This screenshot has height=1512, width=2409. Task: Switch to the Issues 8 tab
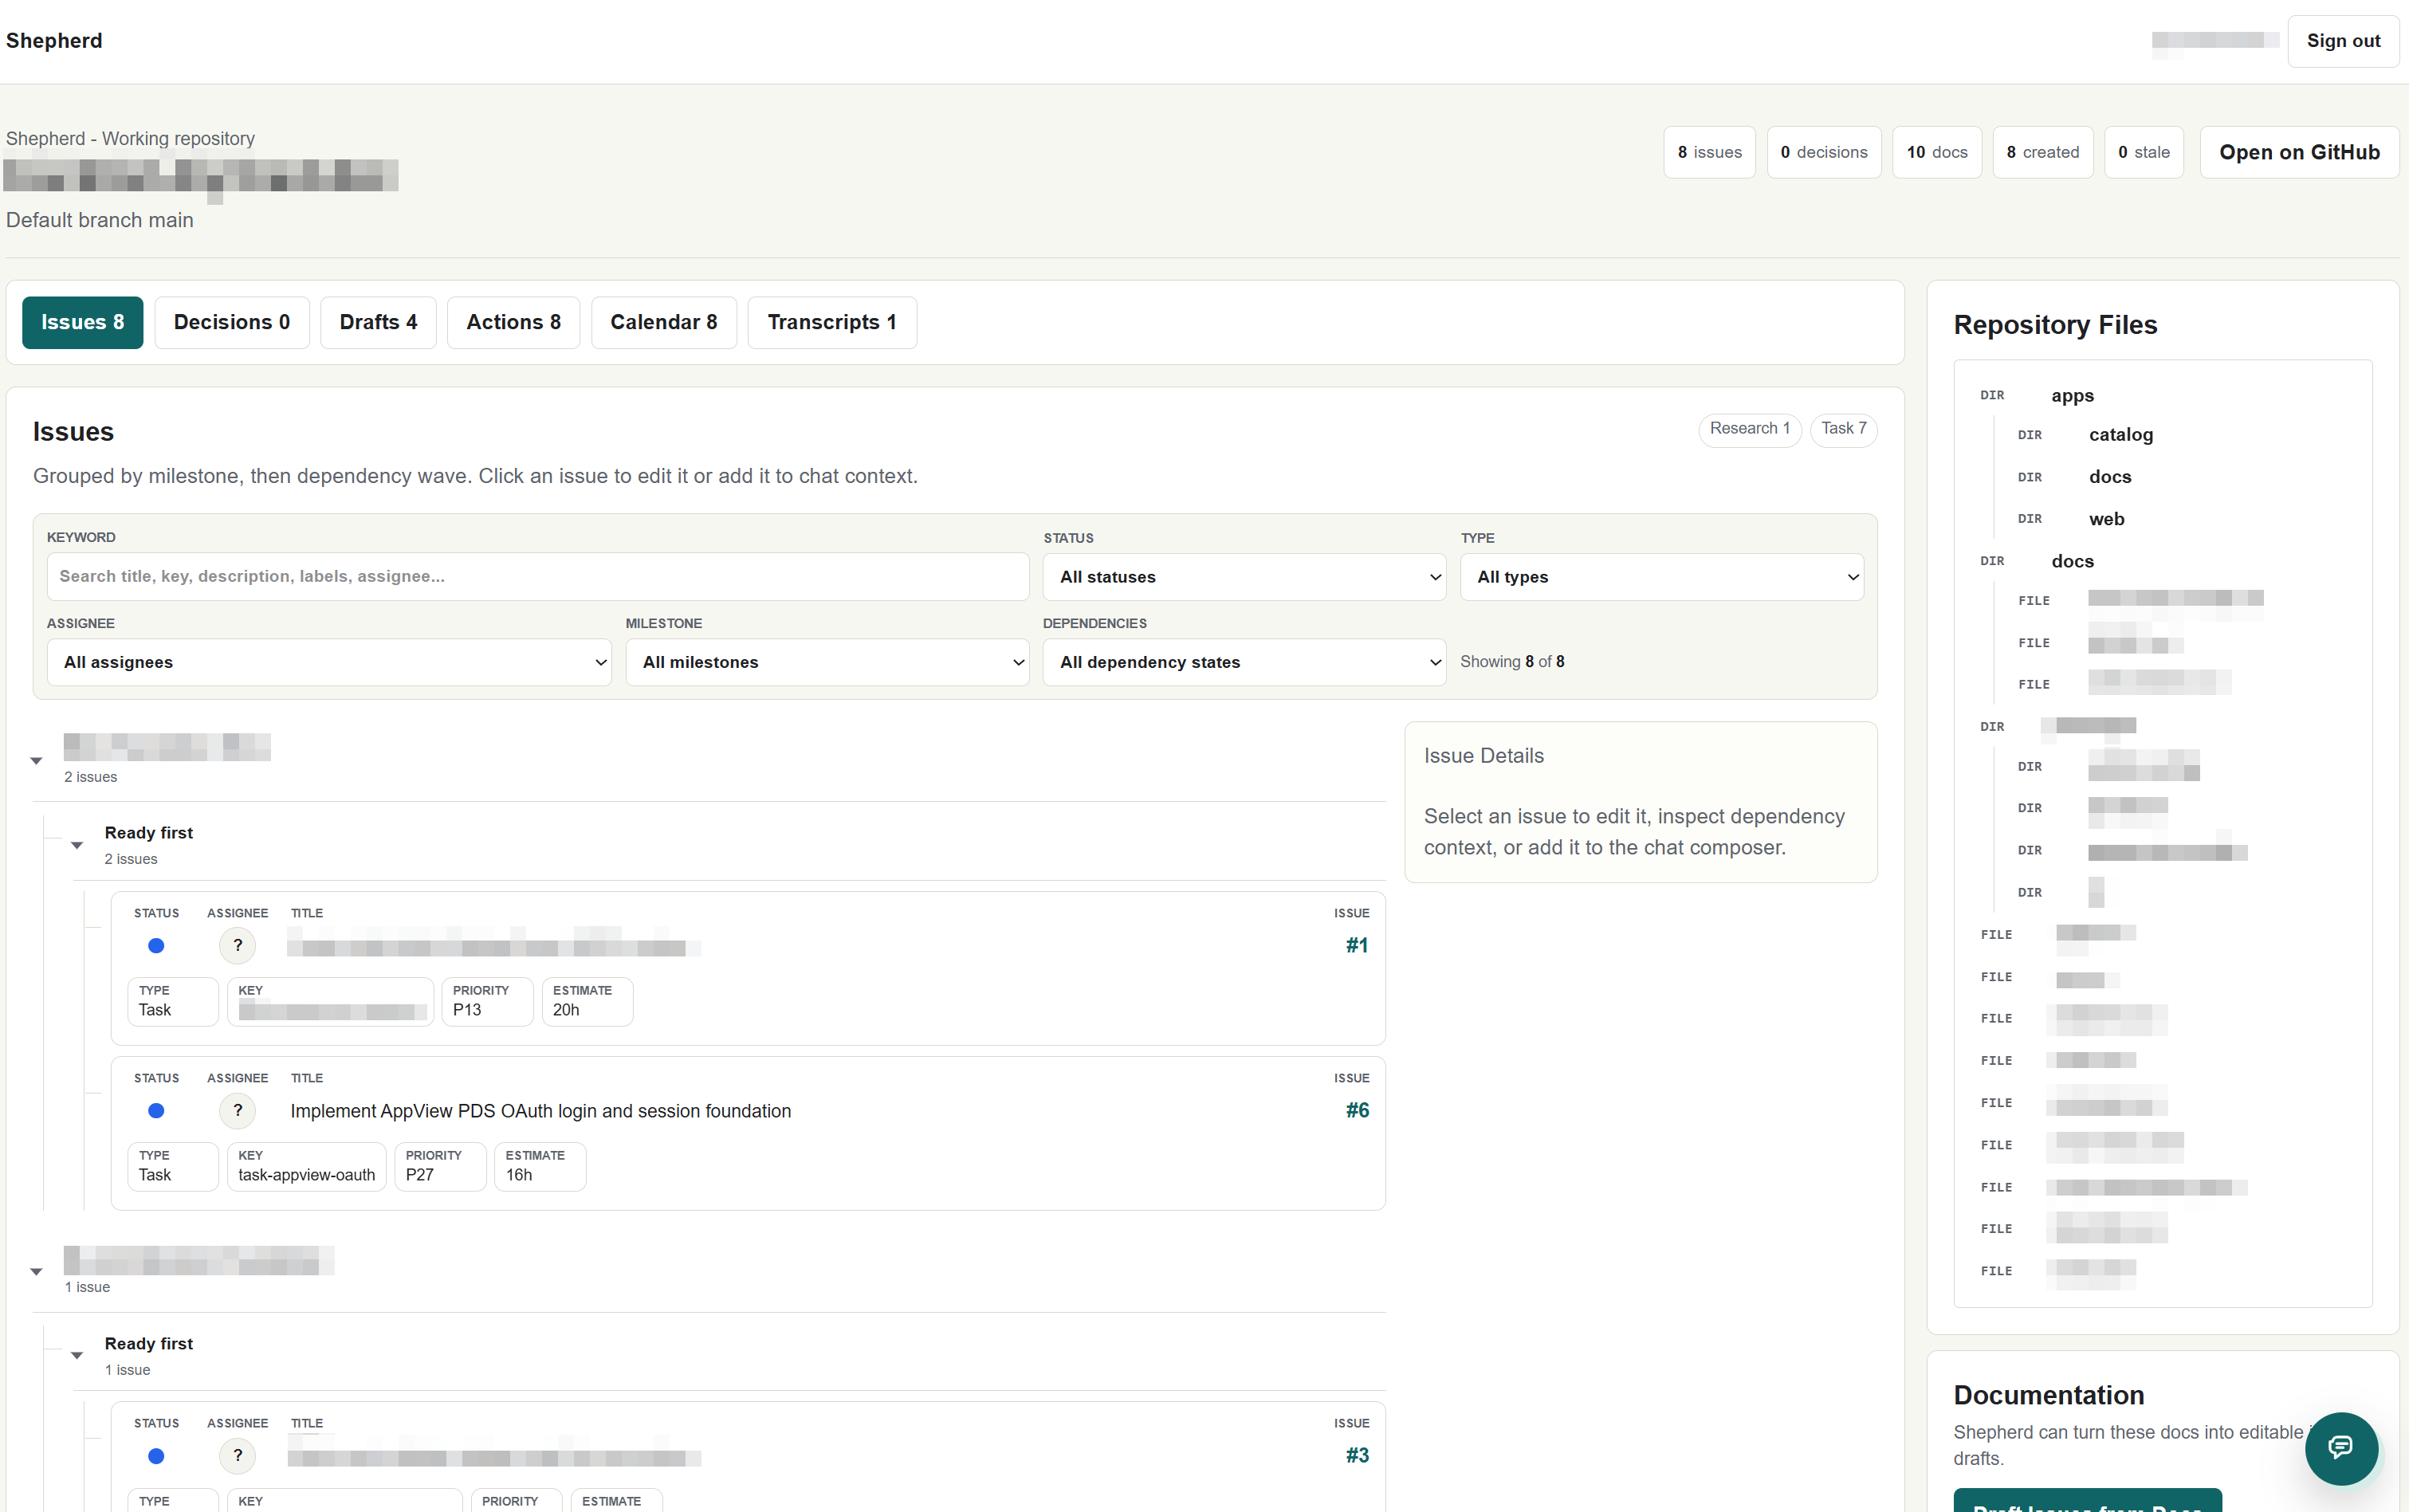tap(82, 322)
